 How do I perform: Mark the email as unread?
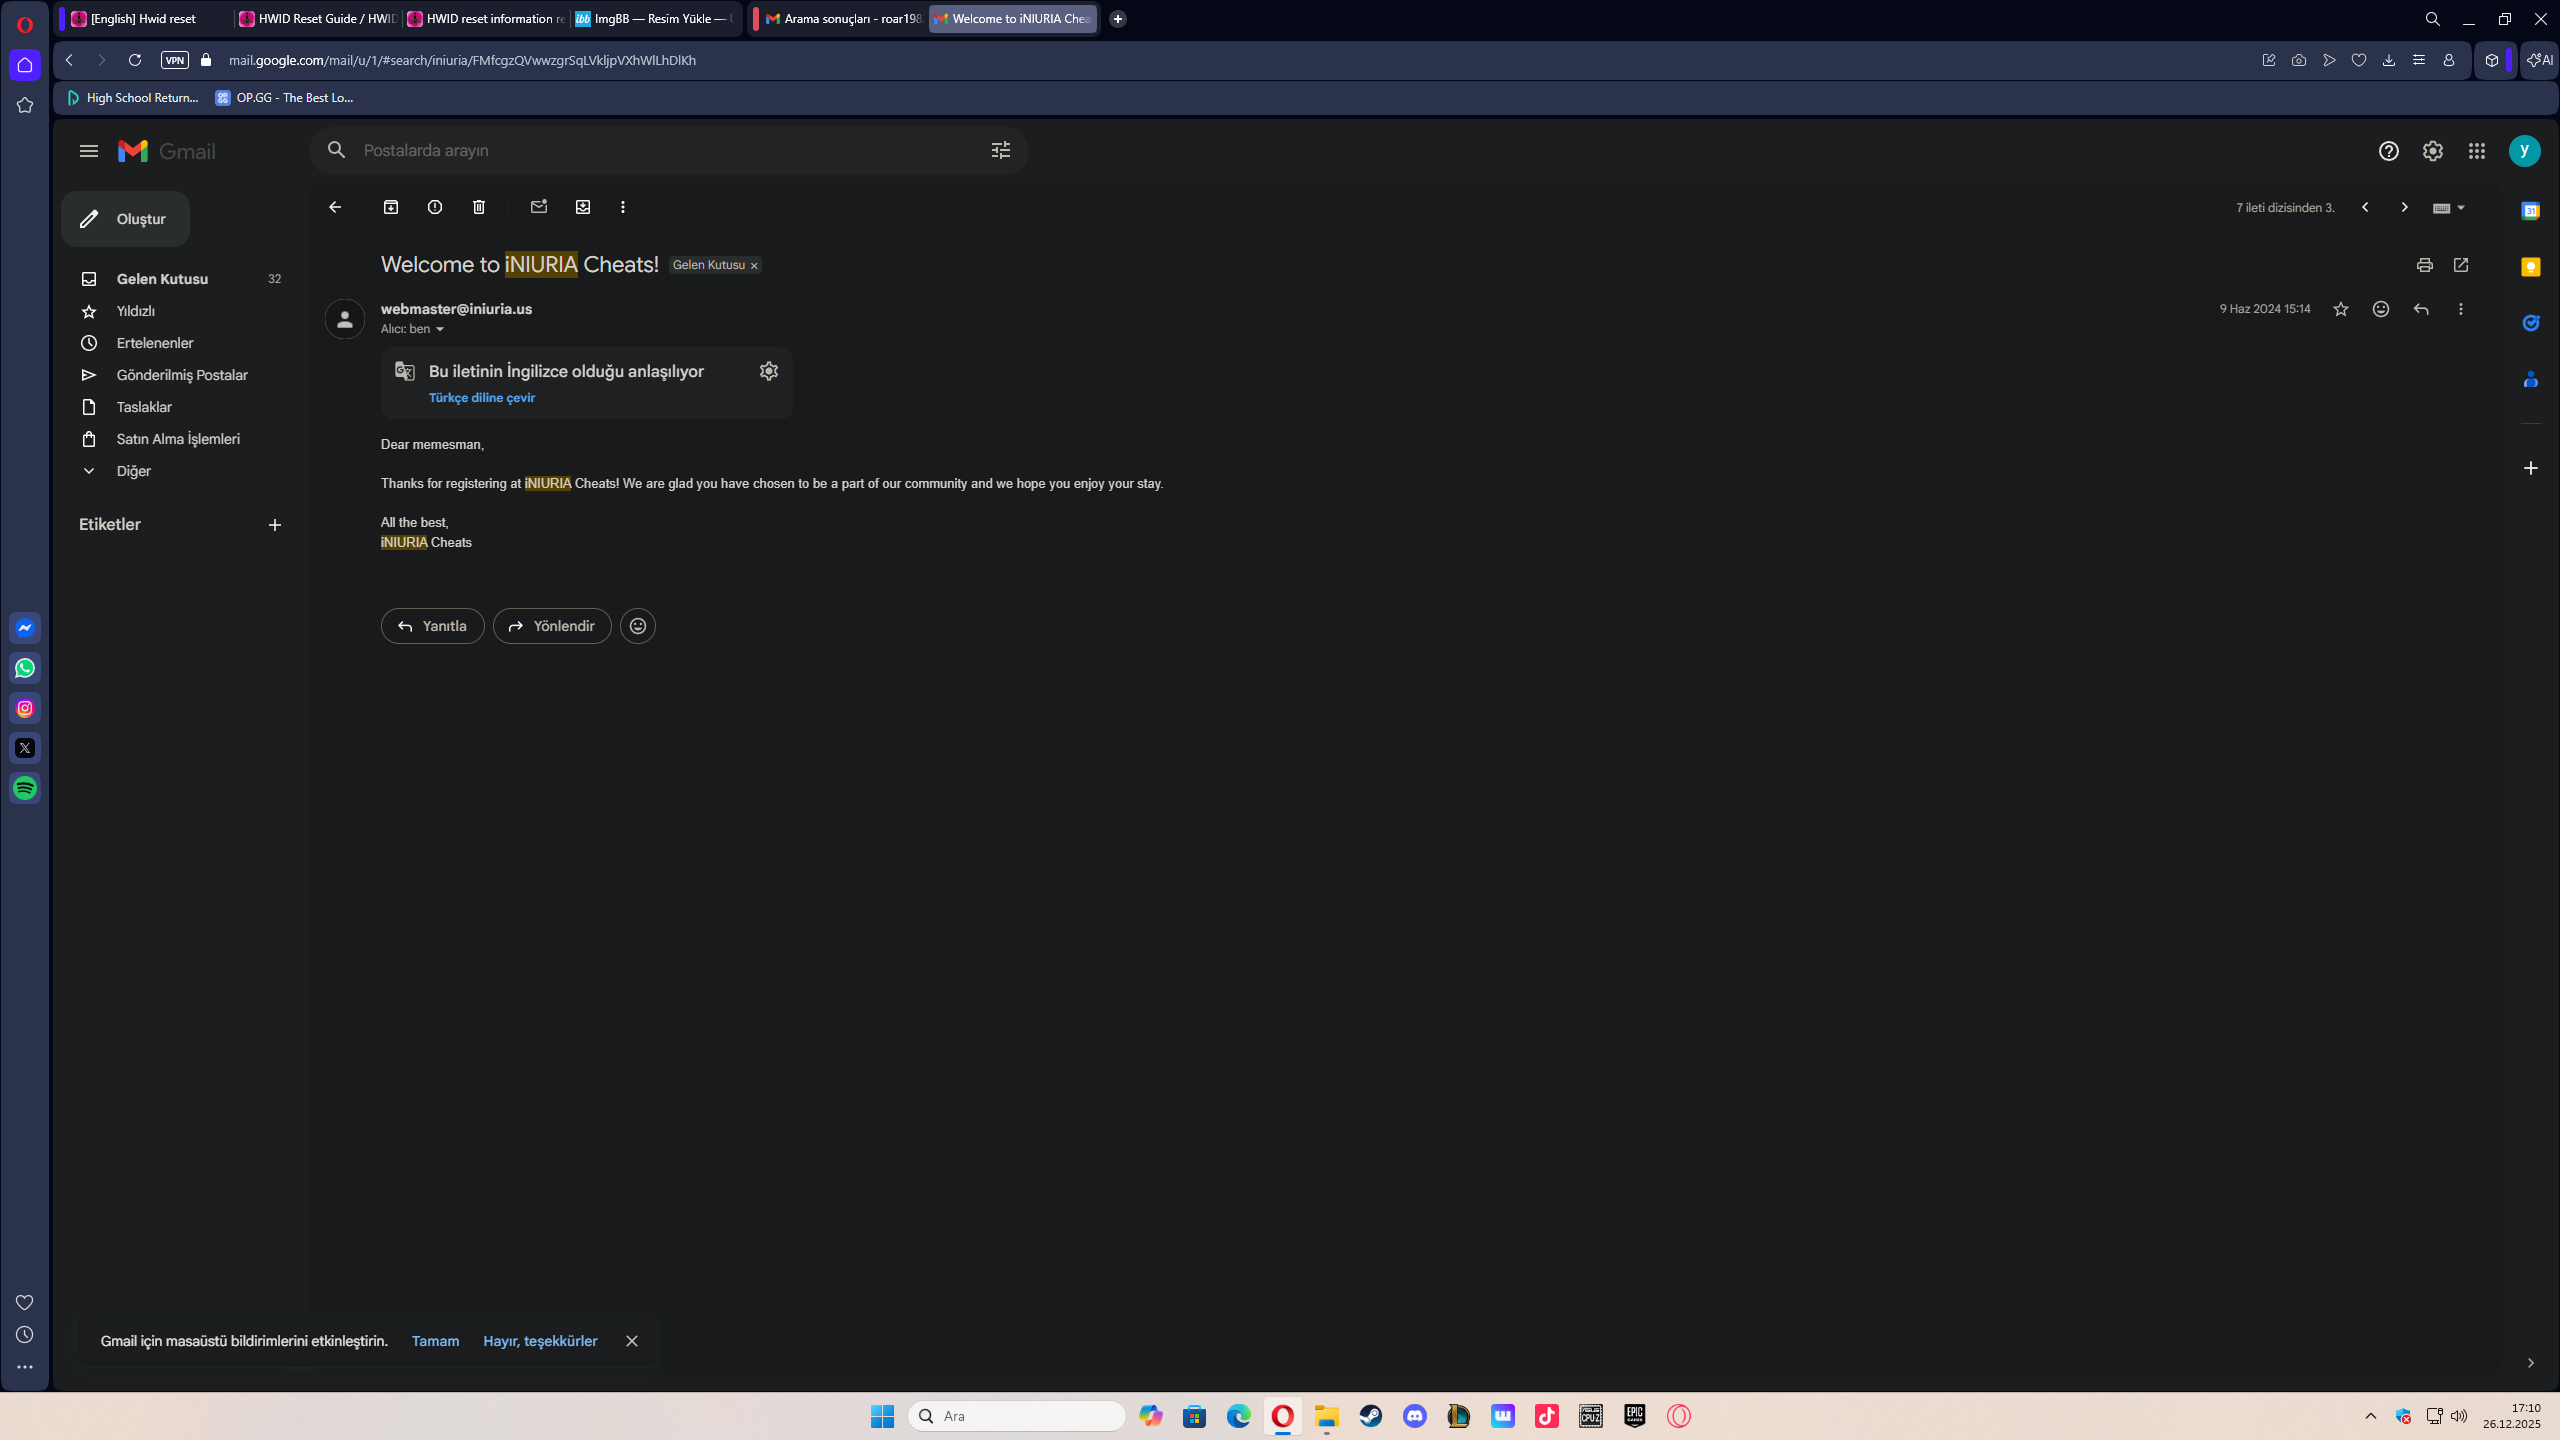[539, 207]
